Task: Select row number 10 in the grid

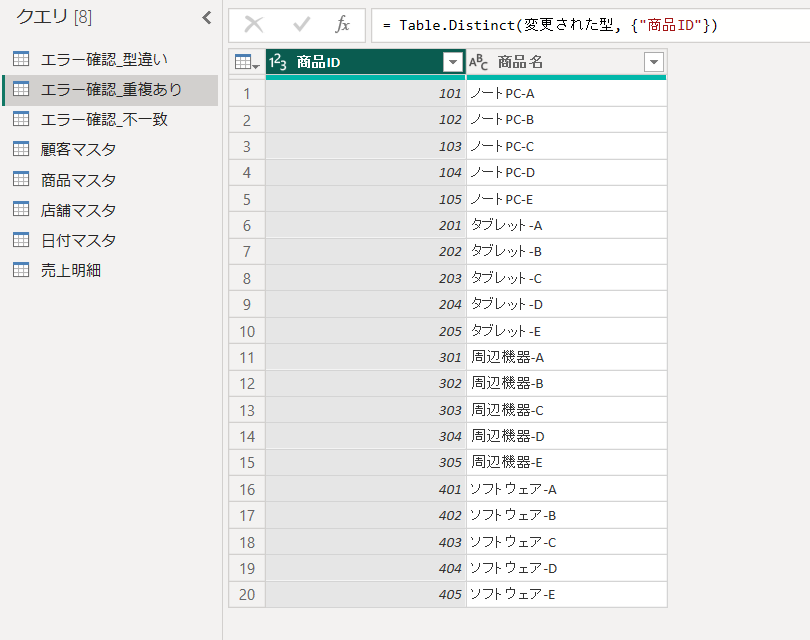Action: (247, 331)
